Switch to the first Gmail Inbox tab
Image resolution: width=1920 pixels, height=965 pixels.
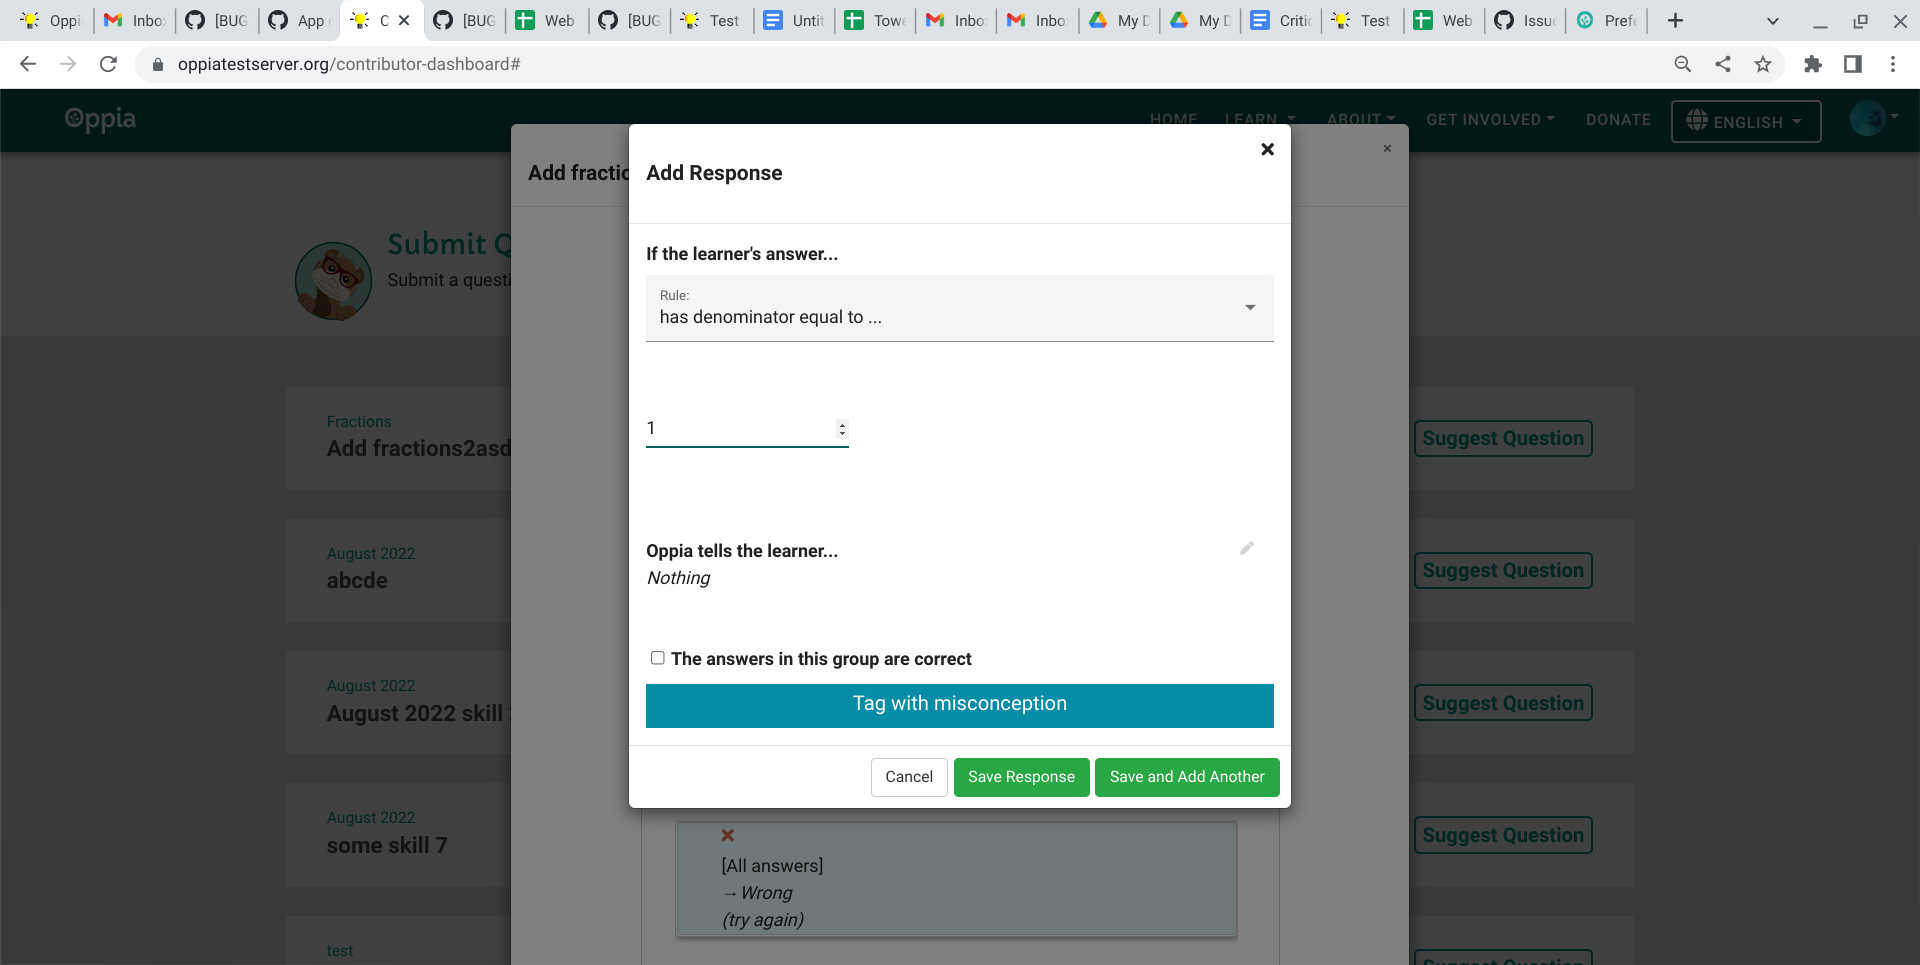tap(134, 20)
